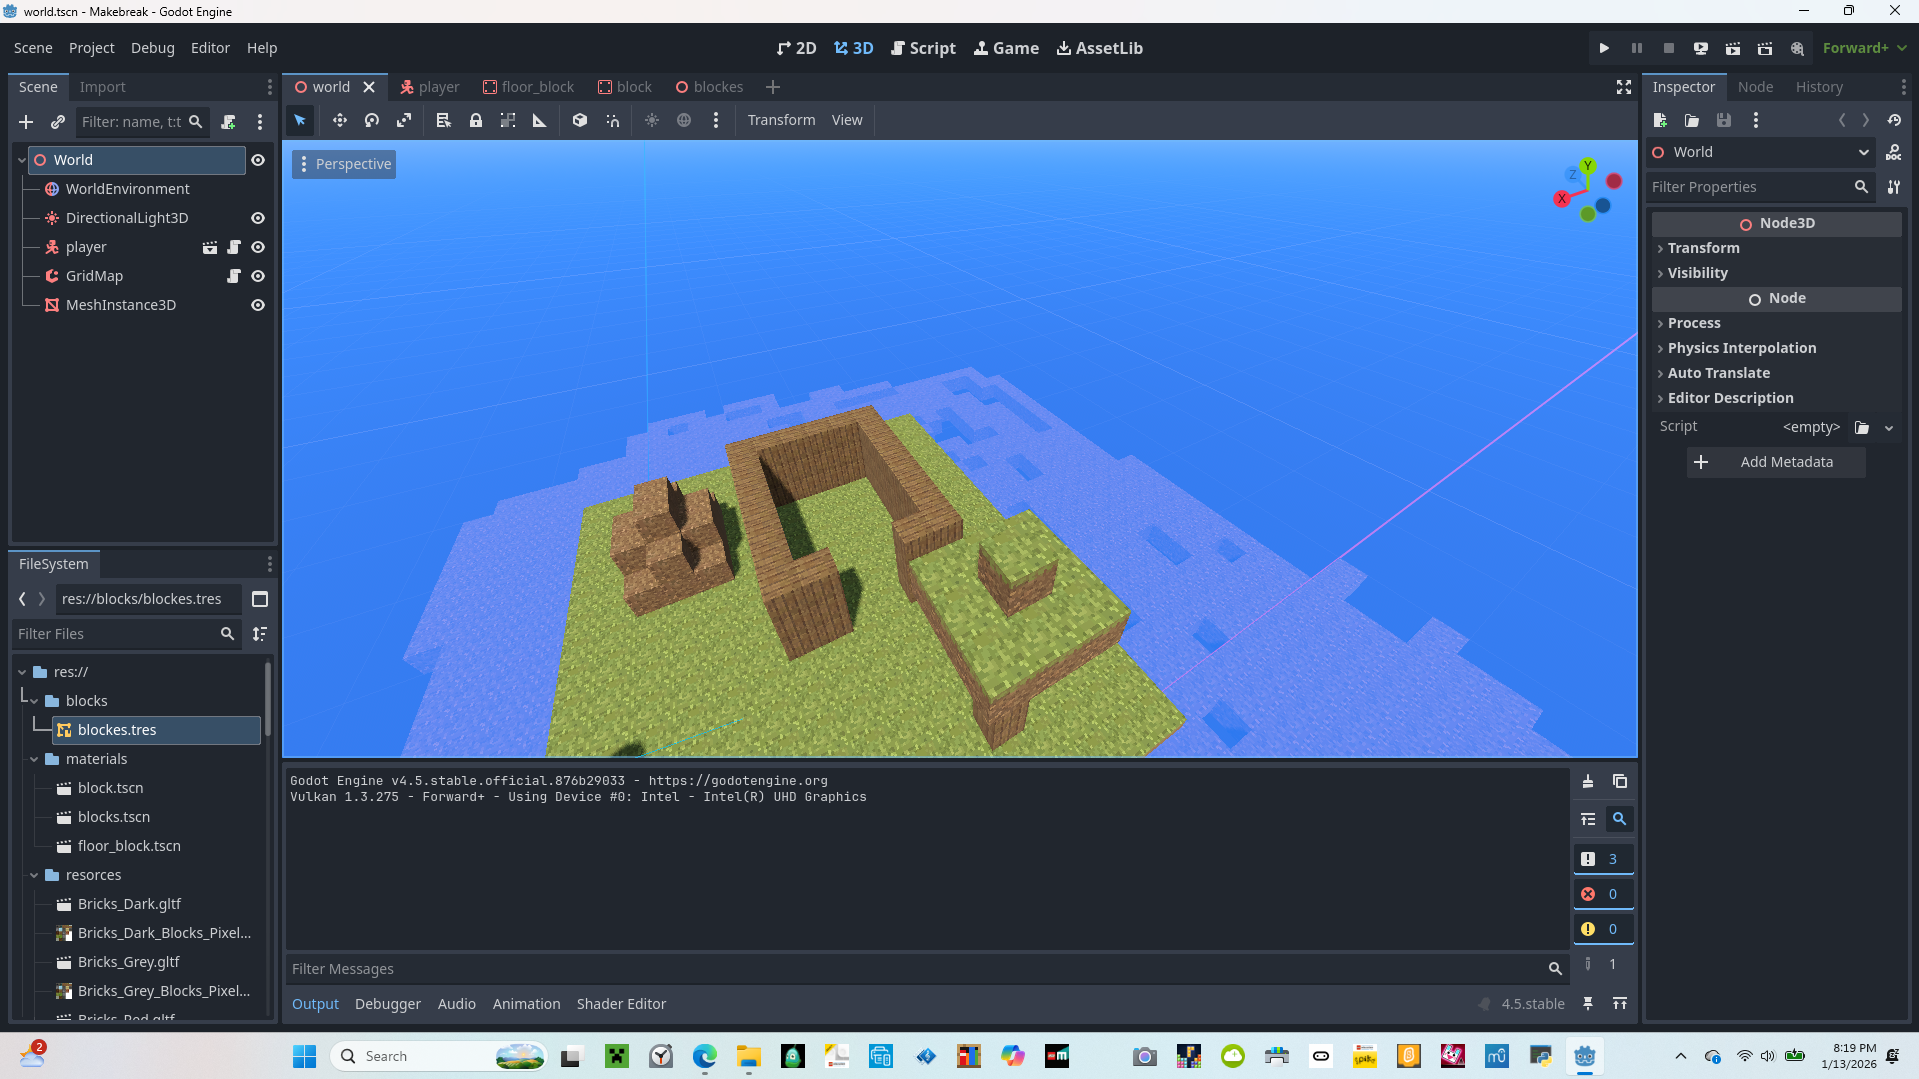The height and width of the screenshot is (1079, 1919).
Task: Open the Forward+ renderer dropdown
Action: click(x=1864, y=48)
